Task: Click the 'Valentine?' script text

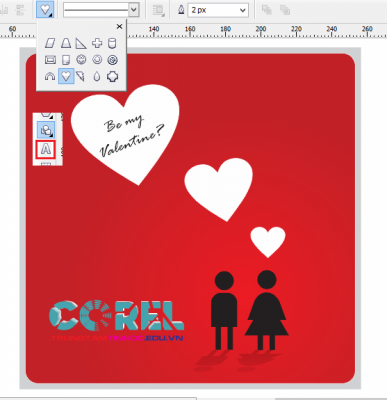Action: coord(132,141)
